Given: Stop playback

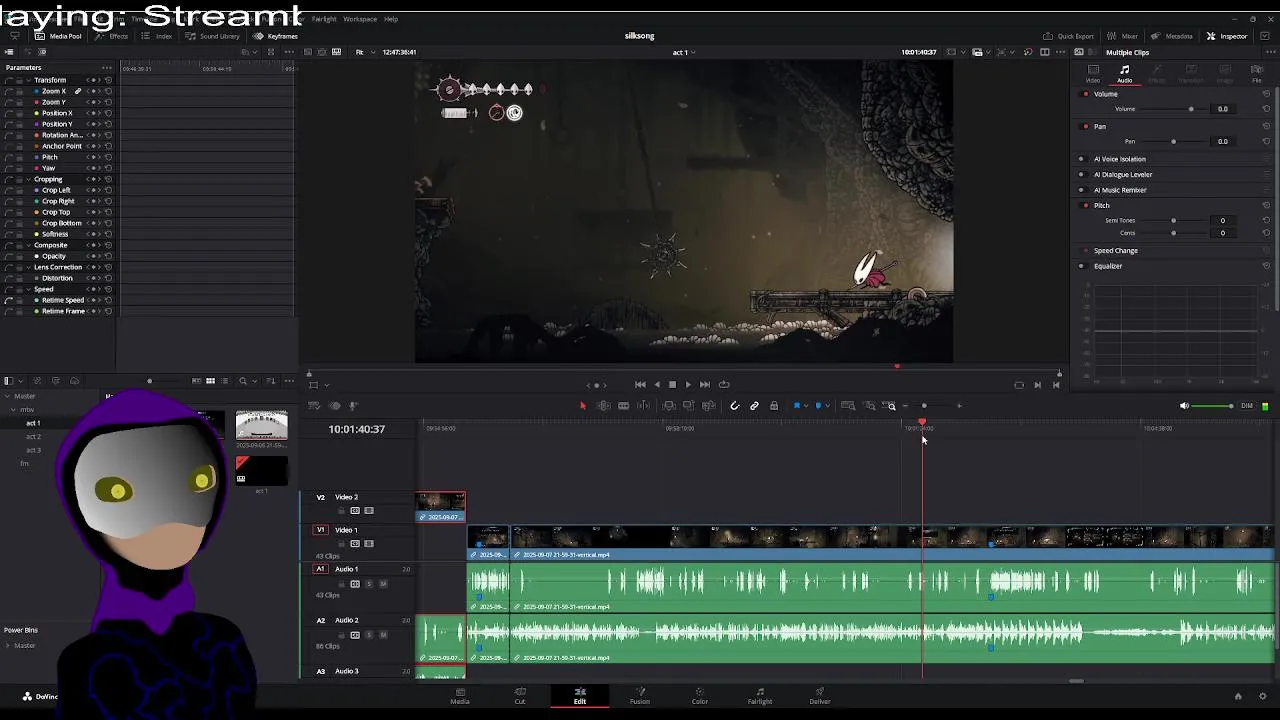Looking at the screenshot, I should pos(672,384).
